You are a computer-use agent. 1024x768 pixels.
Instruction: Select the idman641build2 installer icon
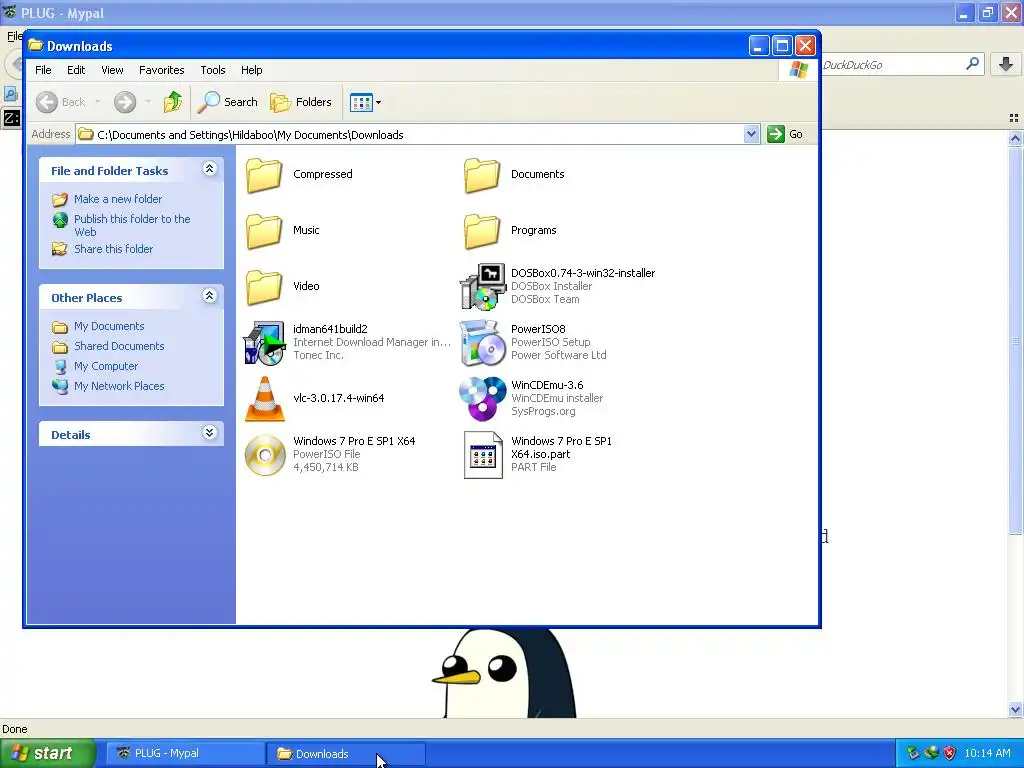click(264, 343)
